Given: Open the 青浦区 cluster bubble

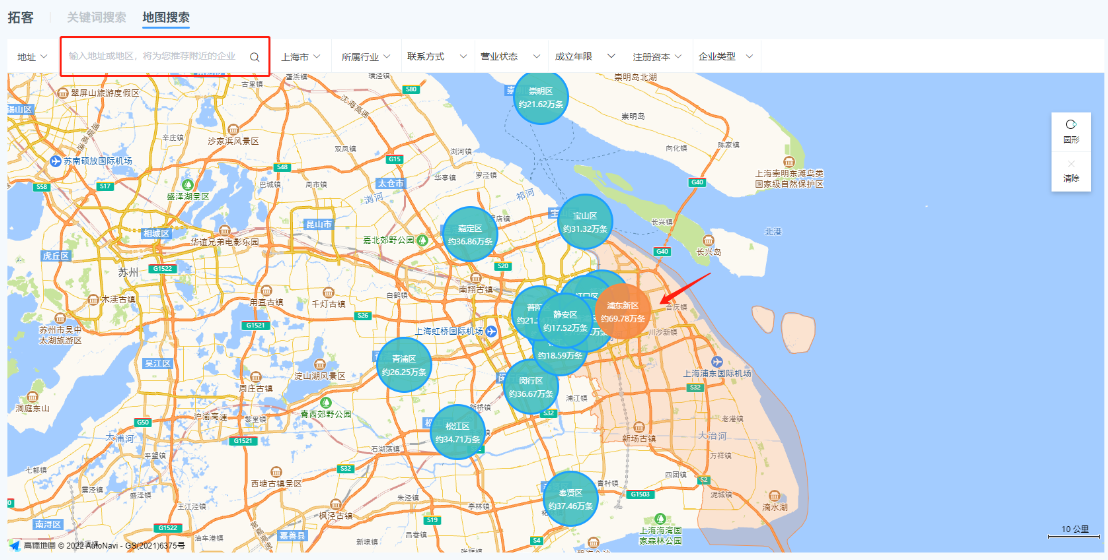Looking at the screenshot, I should pos(404,365).
